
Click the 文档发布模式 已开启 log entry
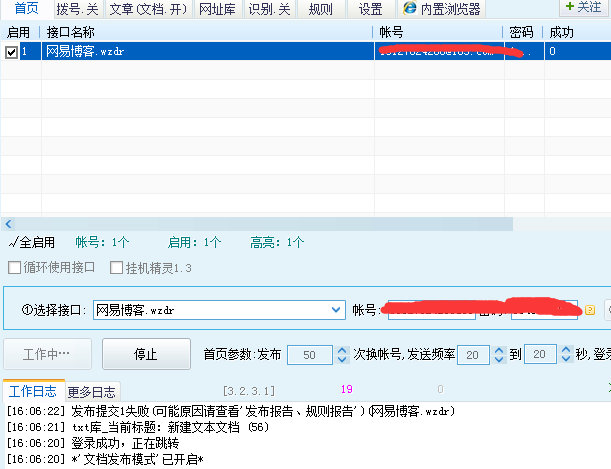point(105,459)
